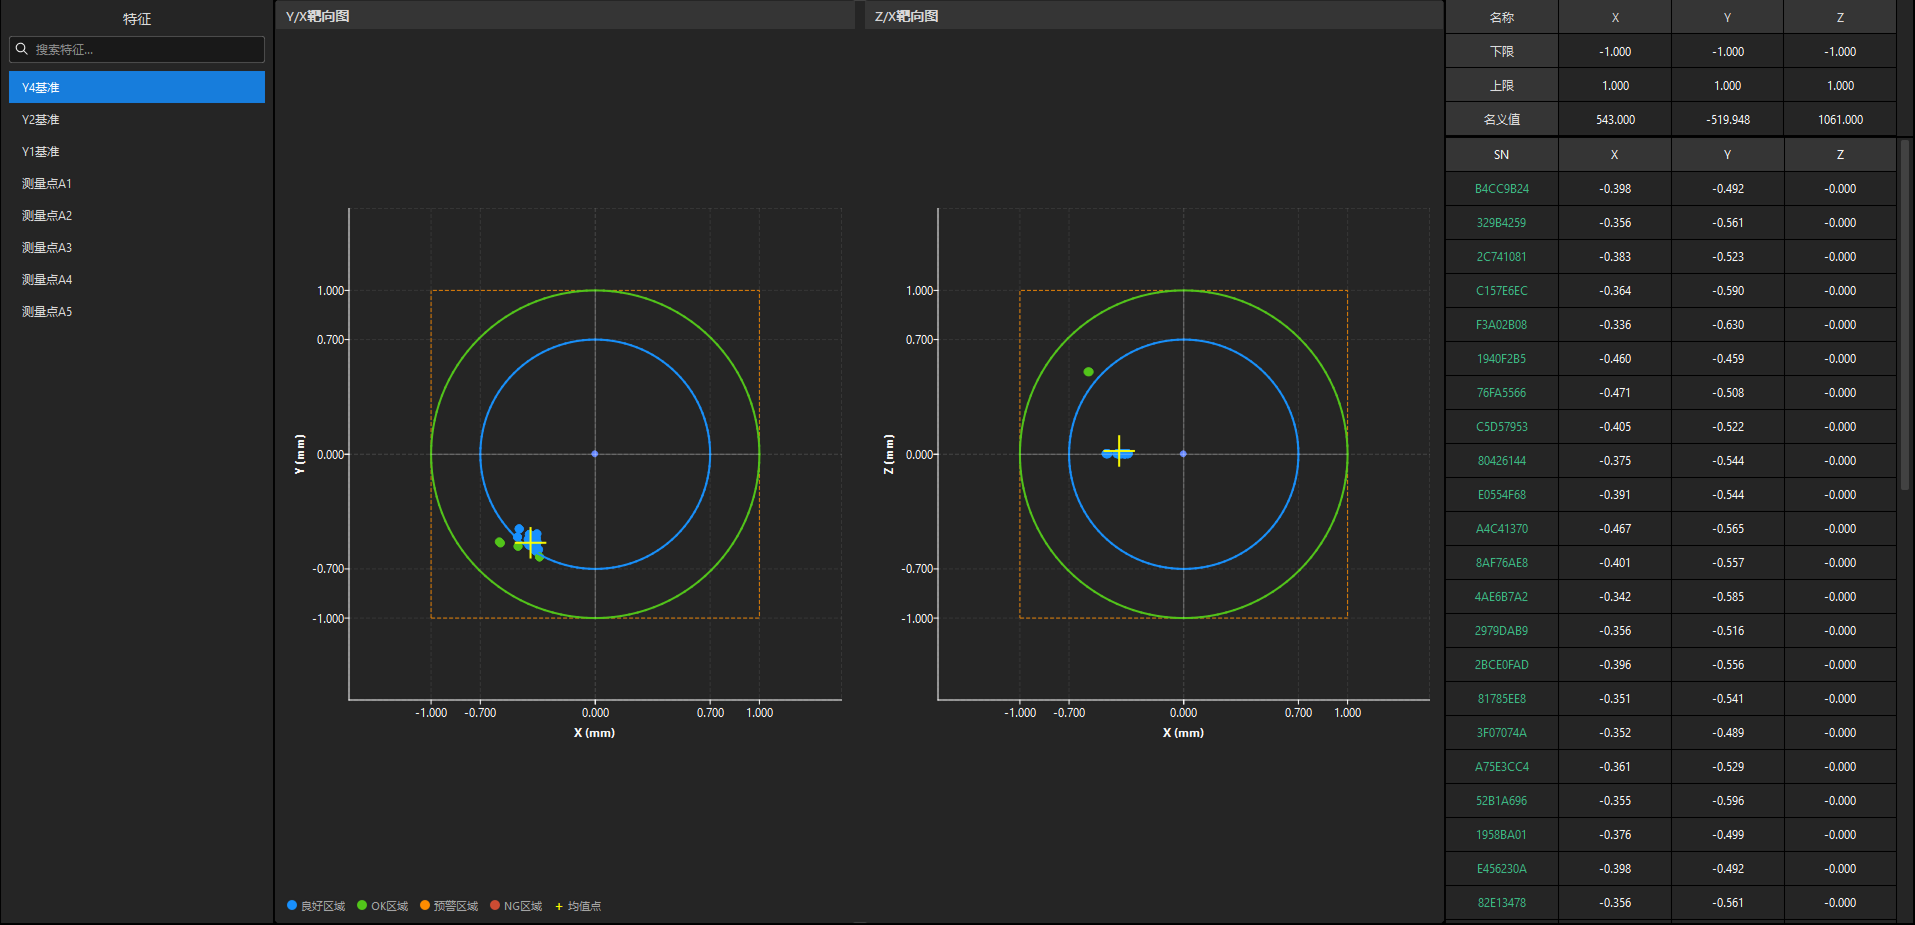Open serial number 2C741081
The image size is (1915, 925).
1501,257
